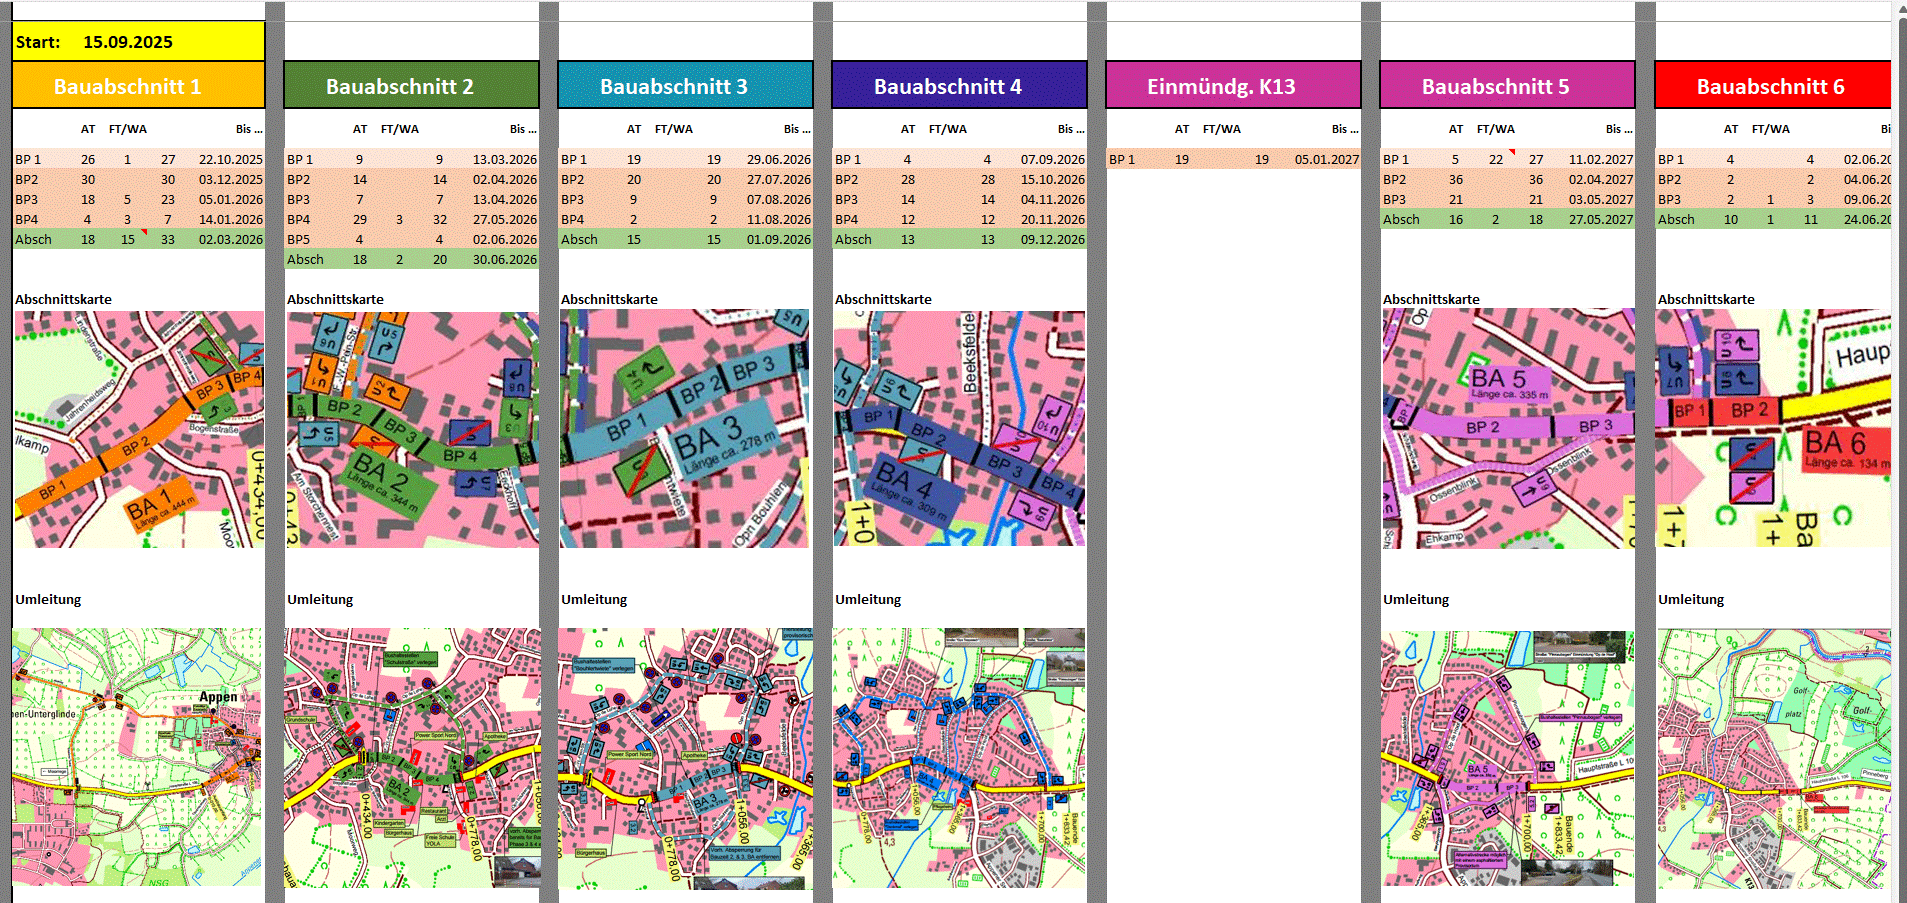Select the BA 3 Abschnittskarte map image
Image resolution: width=1907 pixels, height=903 pixels.
coord(684,429)
